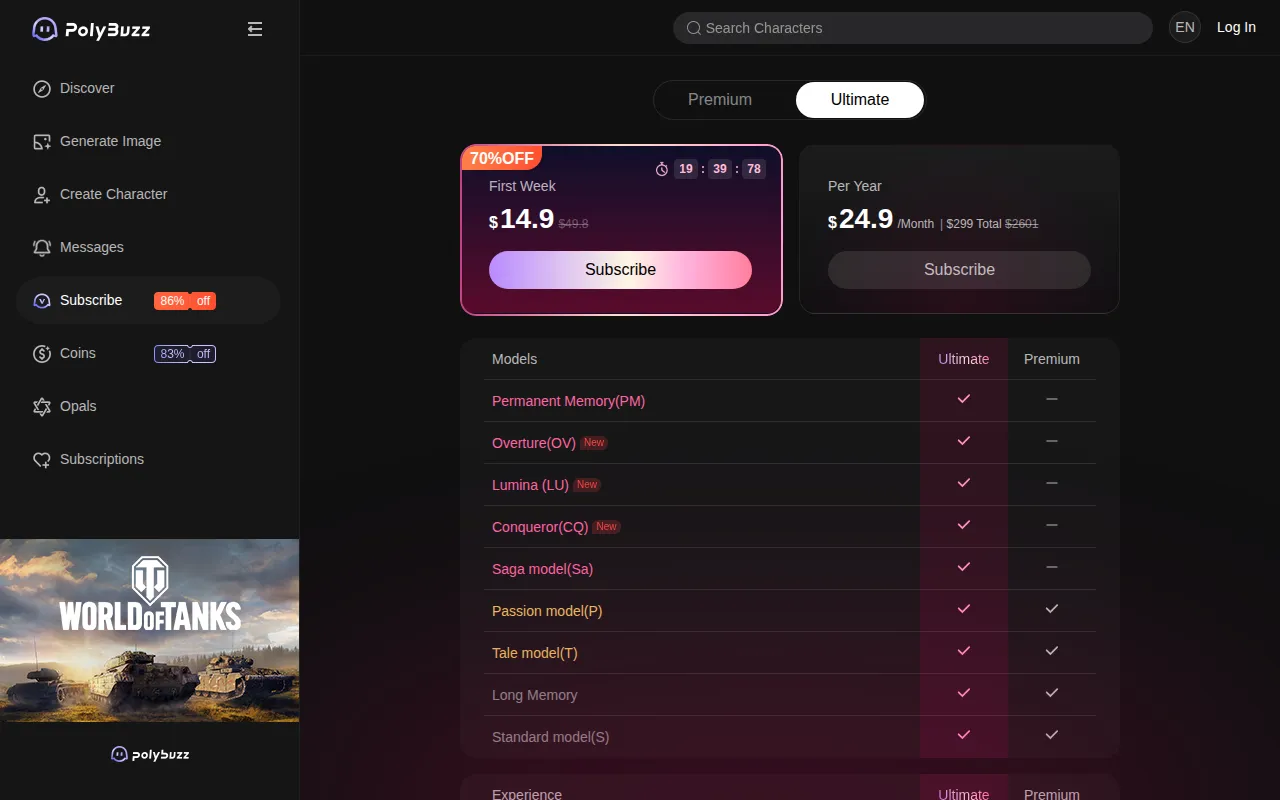Click the Ultimate checkmark for Permanent Memory
This screenshot has width=1280, height=800.
[964, 399]
